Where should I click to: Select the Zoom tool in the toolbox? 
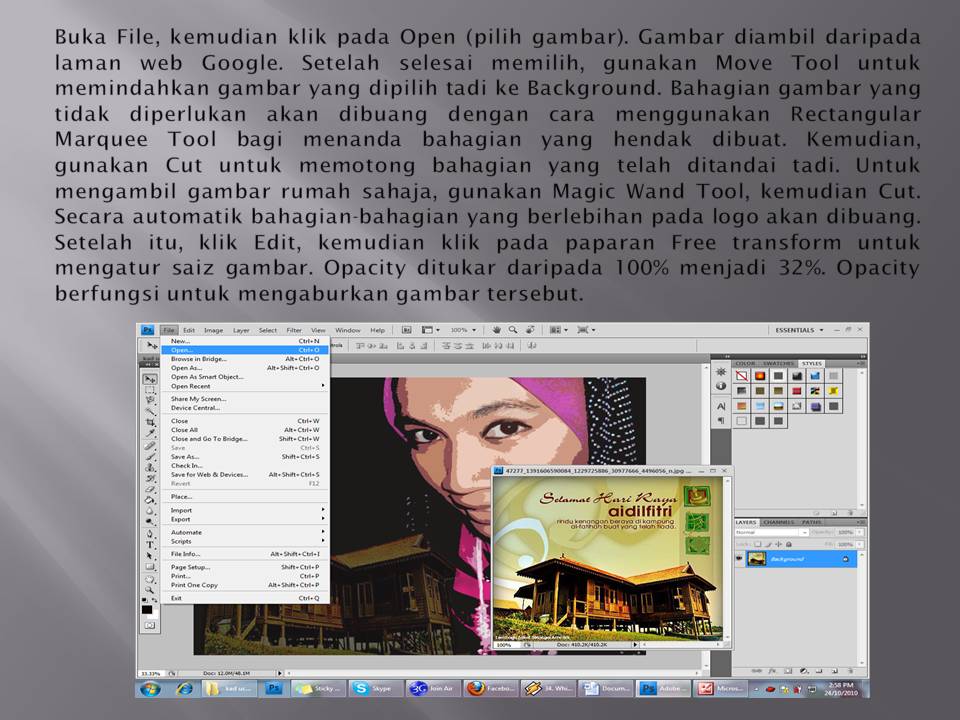[x=150, y=589]
